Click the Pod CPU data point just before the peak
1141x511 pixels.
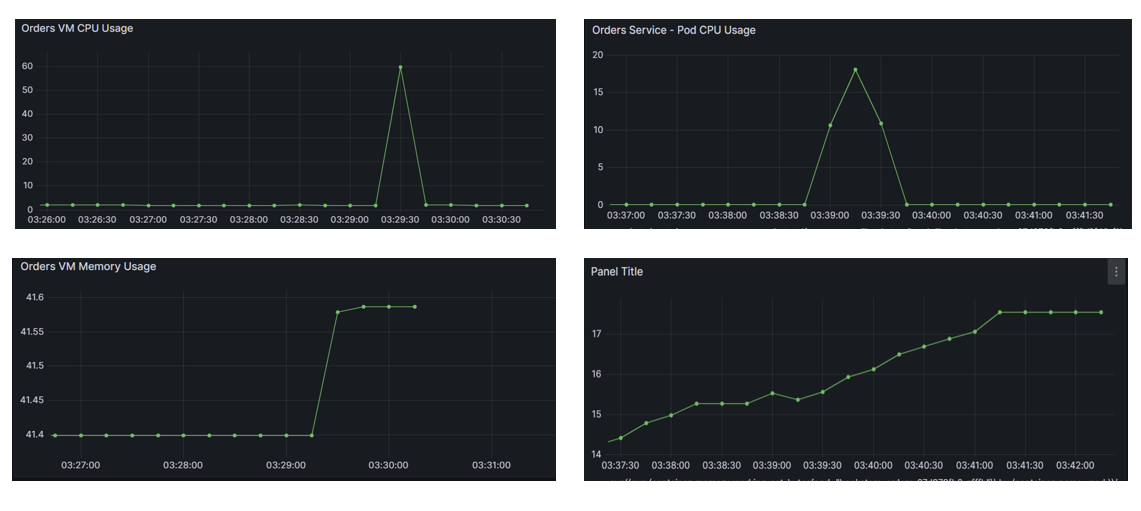830,125
